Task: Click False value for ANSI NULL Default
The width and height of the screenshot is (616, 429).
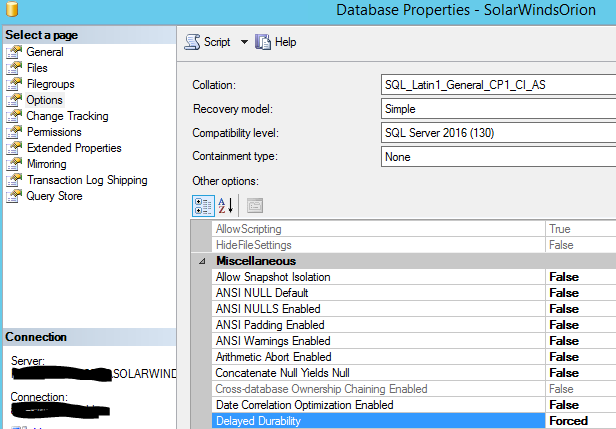Action: [564, 293]
